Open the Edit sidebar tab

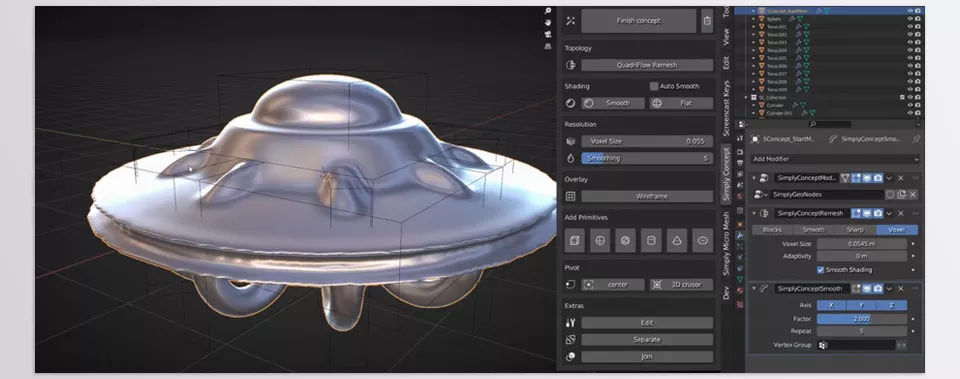[726, 63]
